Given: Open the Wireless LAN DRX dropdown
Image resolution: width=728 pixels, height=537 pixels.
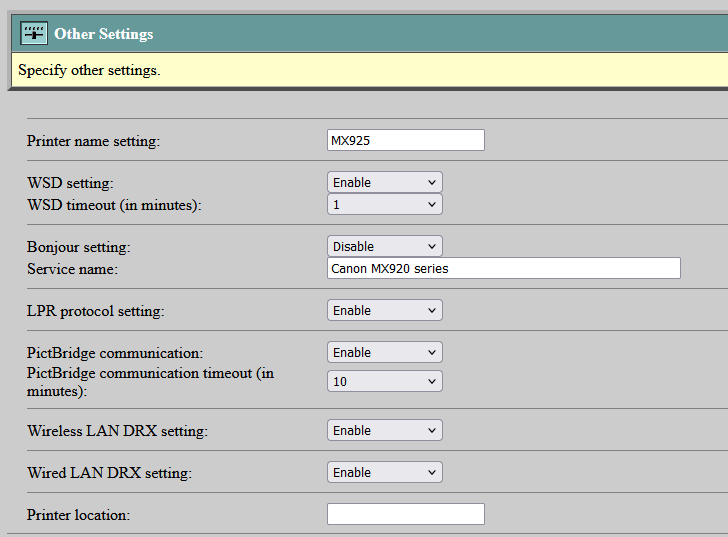Looking at the screenshot, I should 384,431.
